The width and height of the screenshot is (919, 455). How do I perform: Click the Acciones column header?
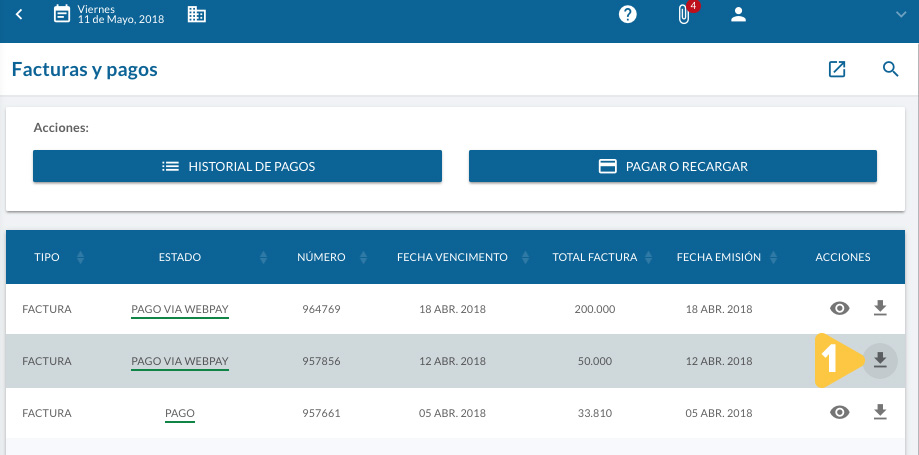pos(843,257)
